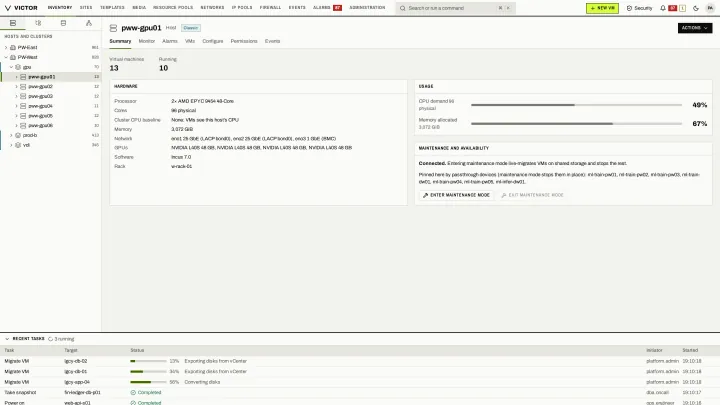This screenshot has width=720, height=405.
Task: Switch to the second sidebar tree view icon
Action: [38, 23]
